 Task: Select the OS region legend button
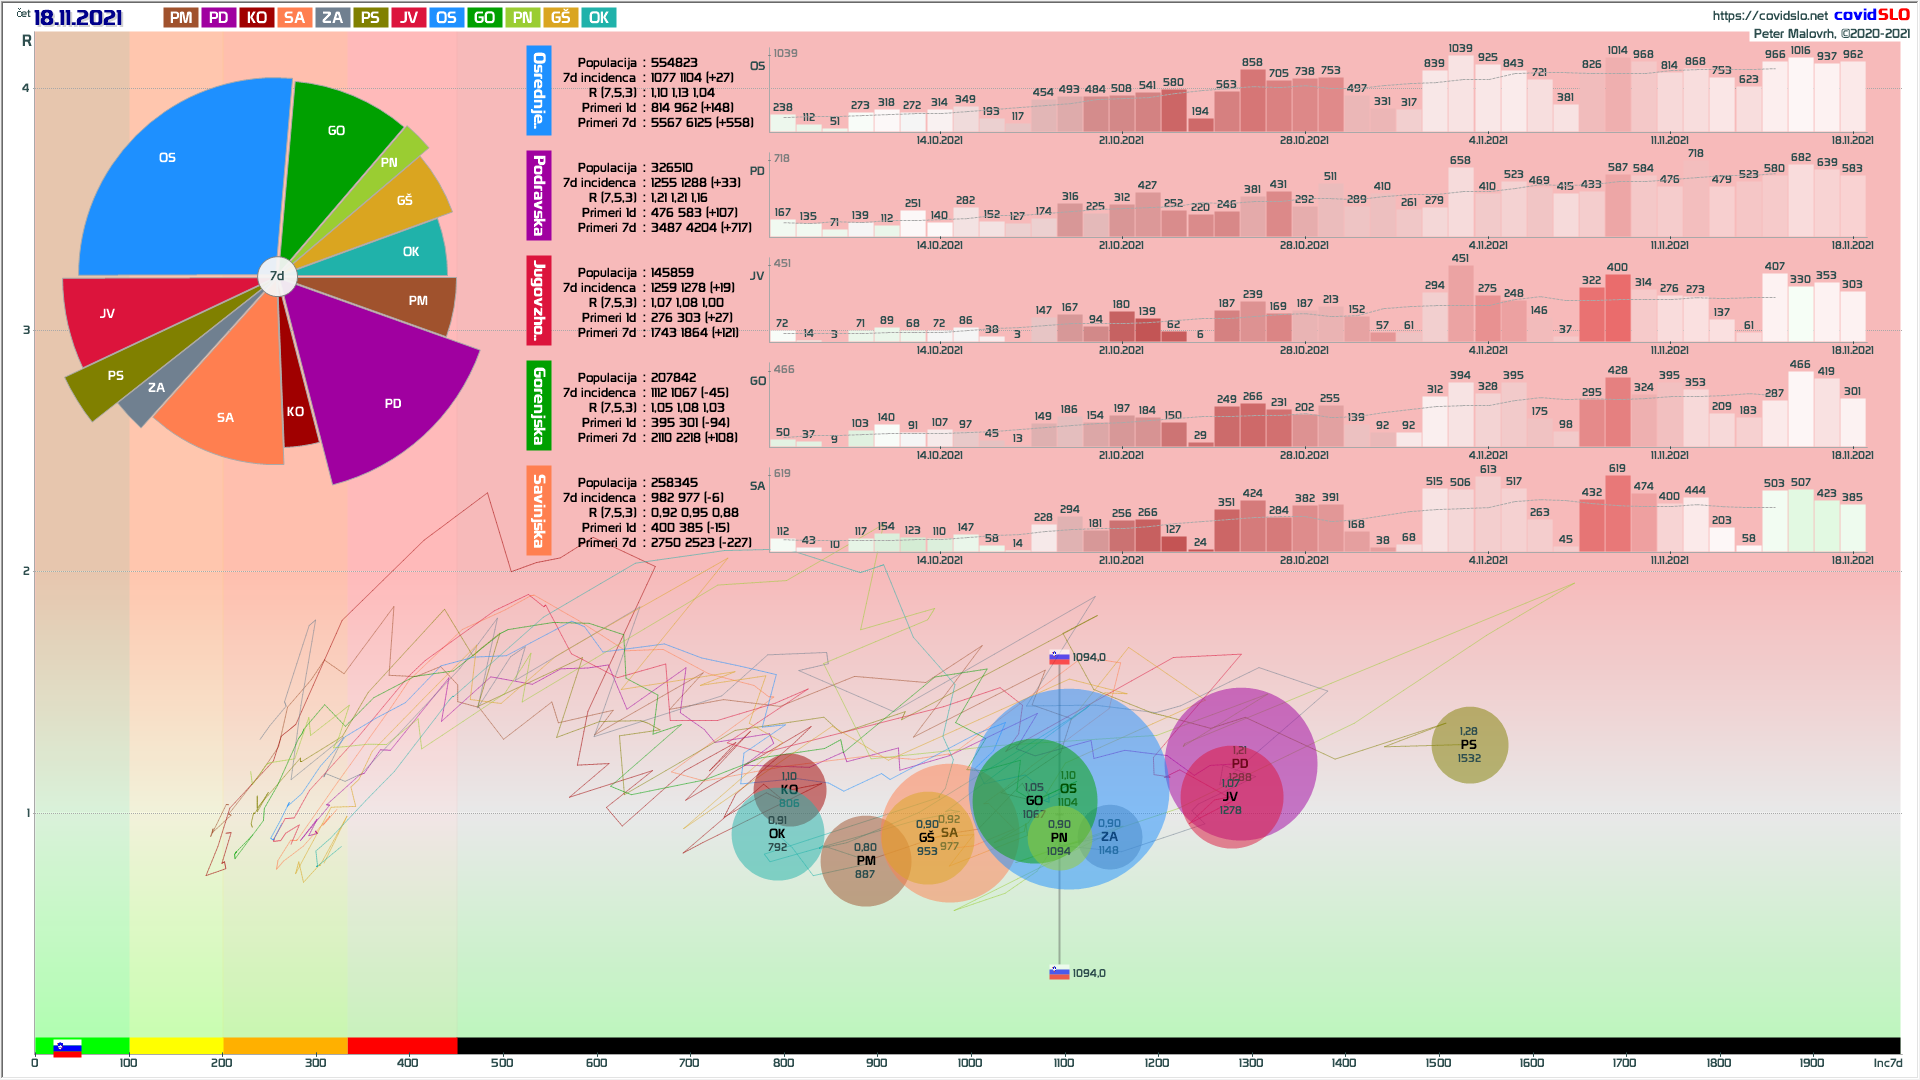(446, 18)
